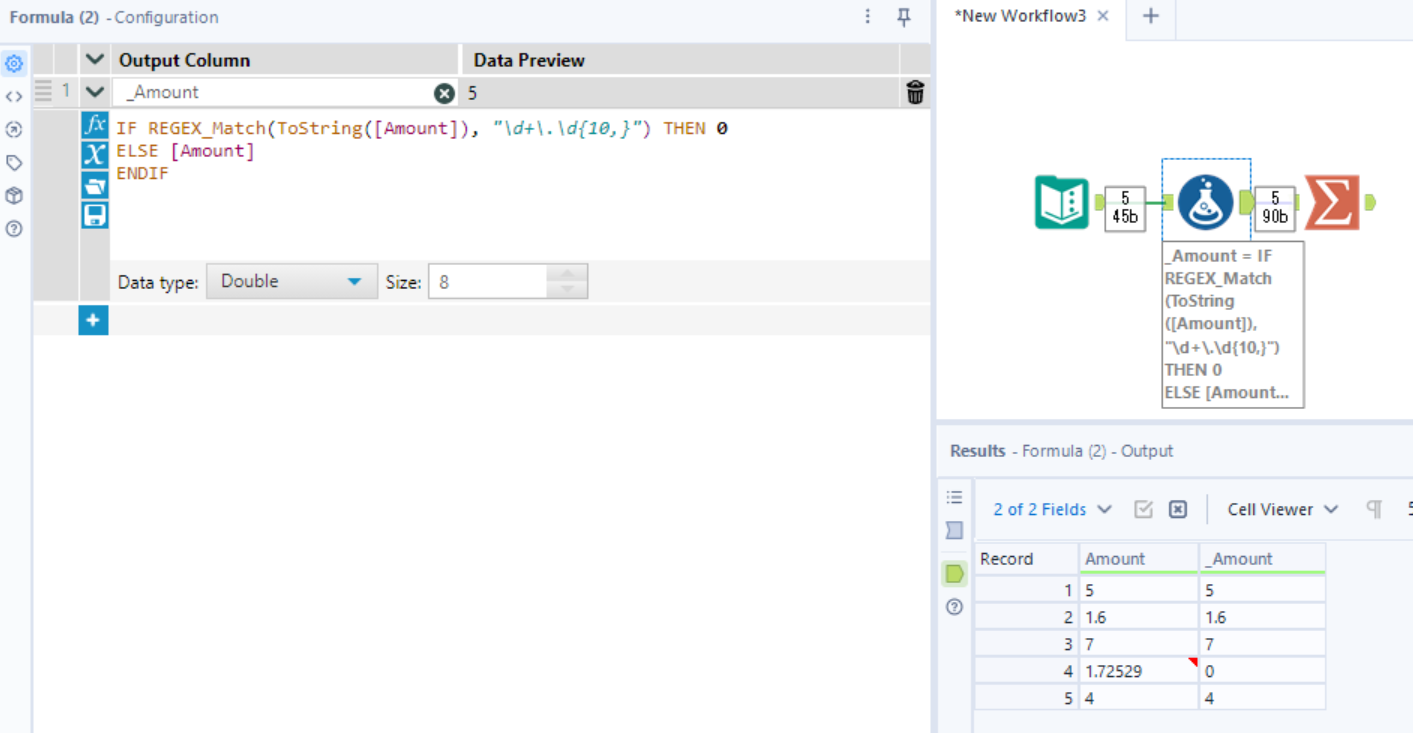Open the Data type Double dropdown

[292, 282]
